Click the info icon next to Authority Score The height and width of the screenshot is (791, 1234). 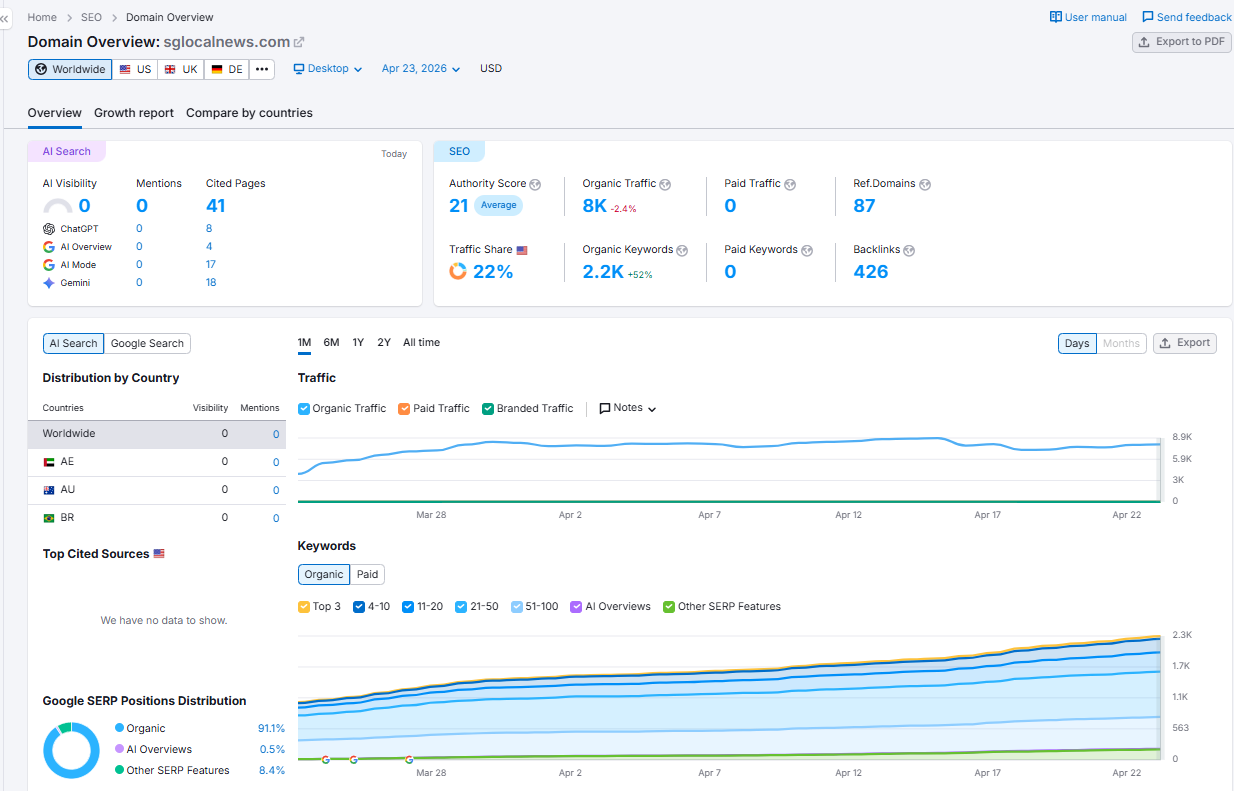click(x=535, y=184)
